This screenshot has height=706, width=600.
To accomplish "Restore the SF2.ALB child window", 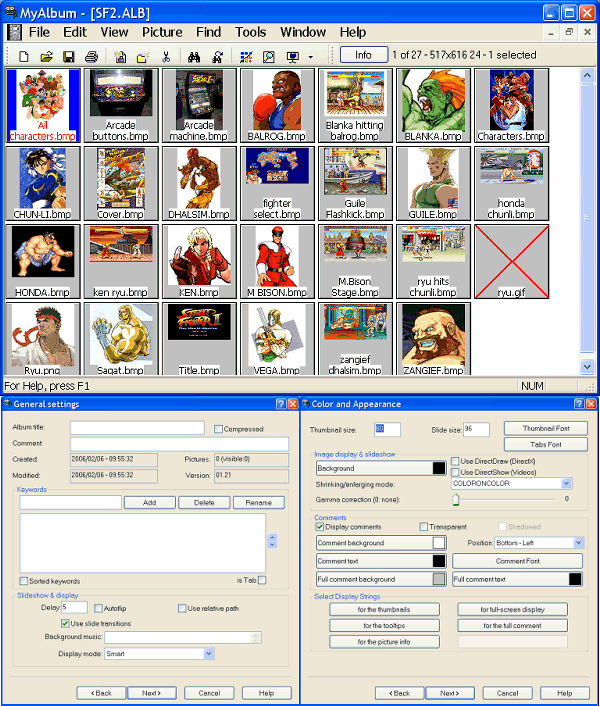I will [569, 32].
